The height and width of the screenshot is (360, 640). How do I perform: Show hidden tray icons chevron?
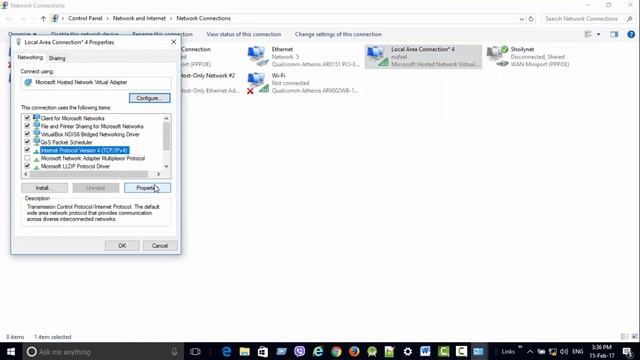click(x=530, y=351)
